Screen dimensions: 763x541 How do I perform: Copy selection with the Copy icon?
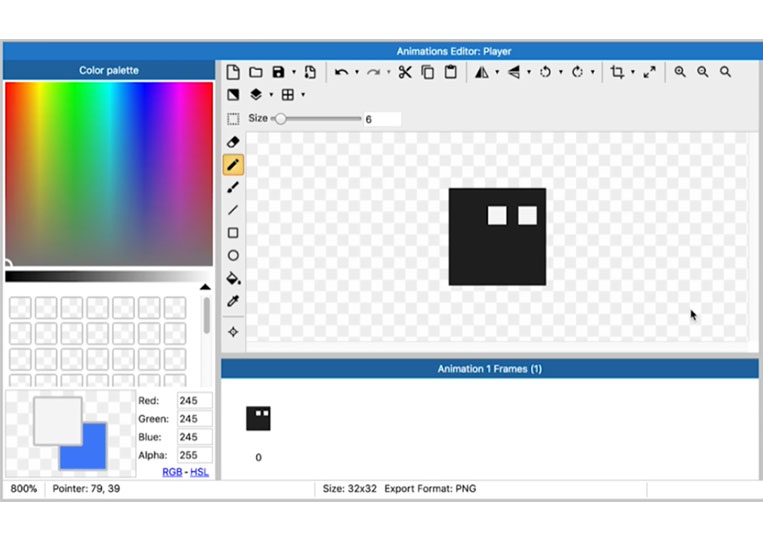click(x=428, y=72)
